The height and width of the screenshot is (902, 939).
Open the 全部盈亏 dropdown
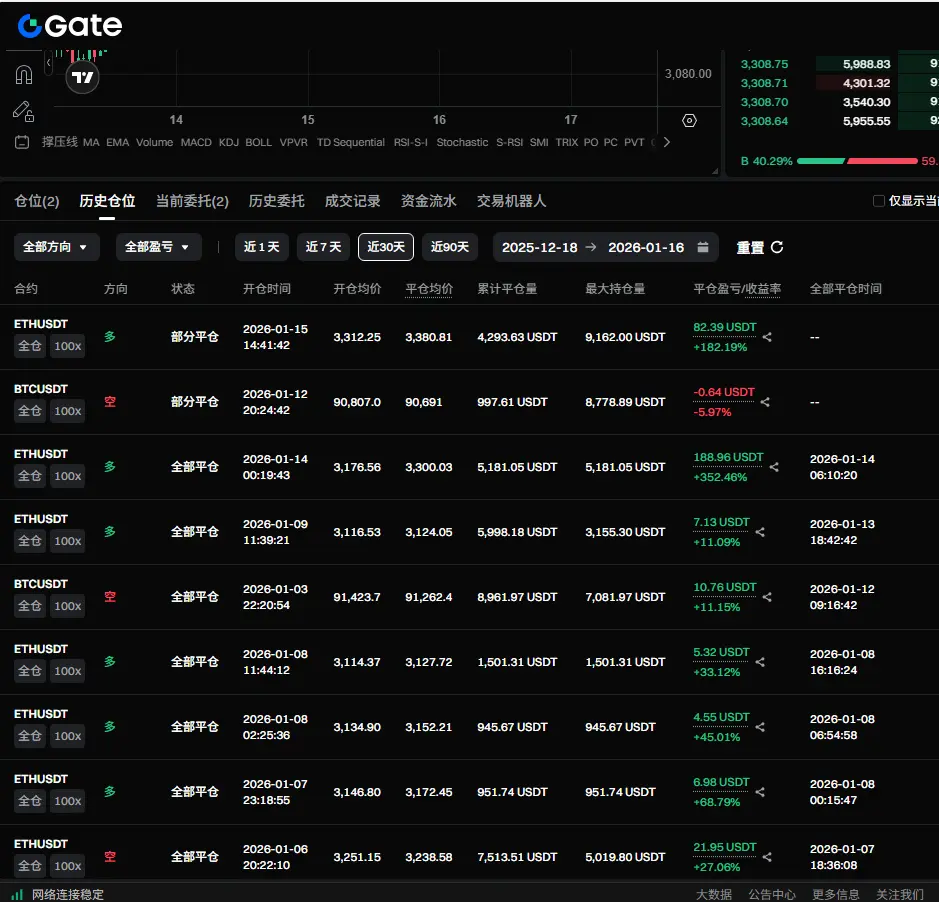[x=158, y=247]
